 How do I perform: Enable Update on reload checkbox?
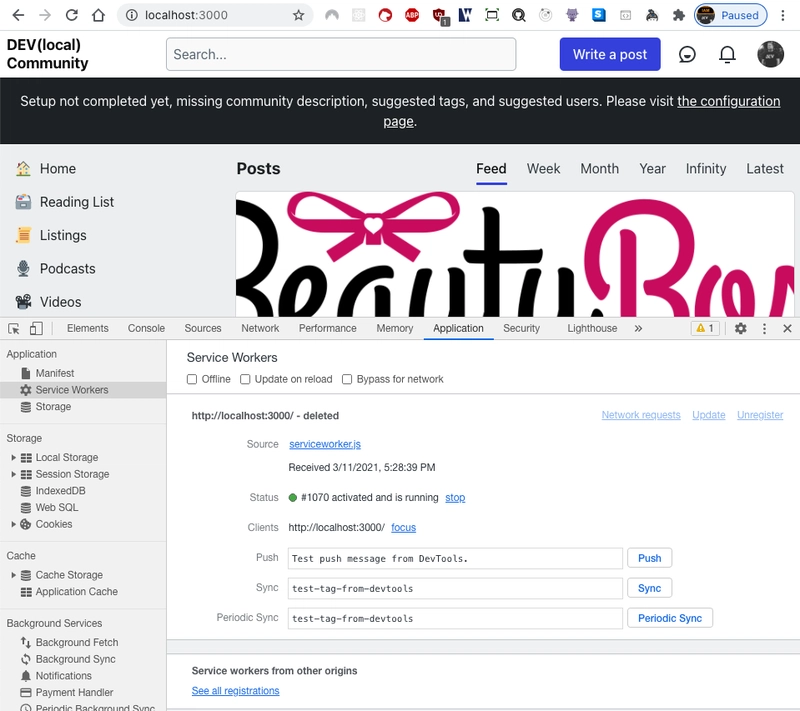[x=245, y=379]
